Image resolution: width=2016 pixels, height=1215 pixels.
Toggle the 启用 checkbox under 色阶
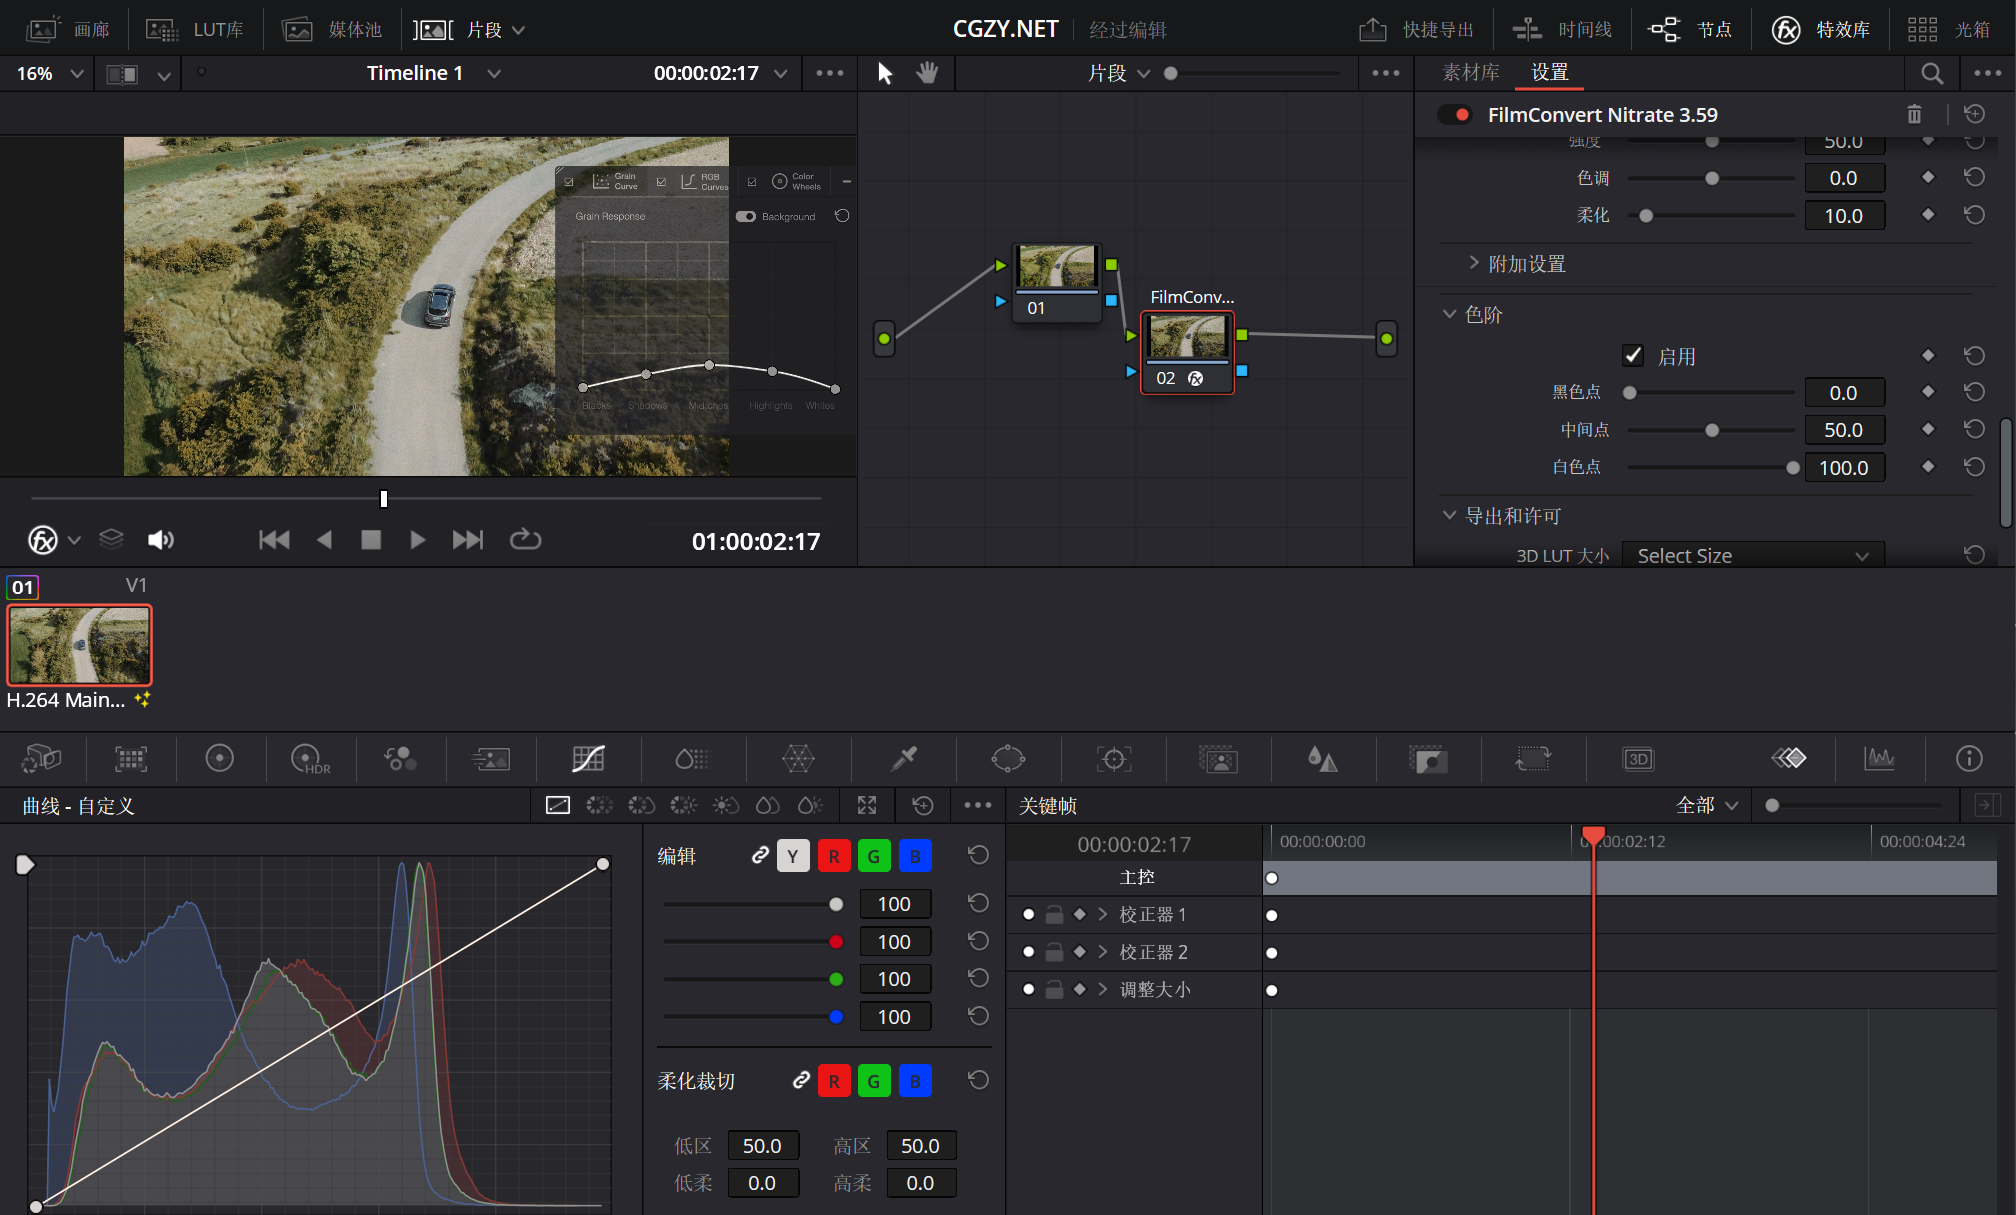coord(1633,355)
